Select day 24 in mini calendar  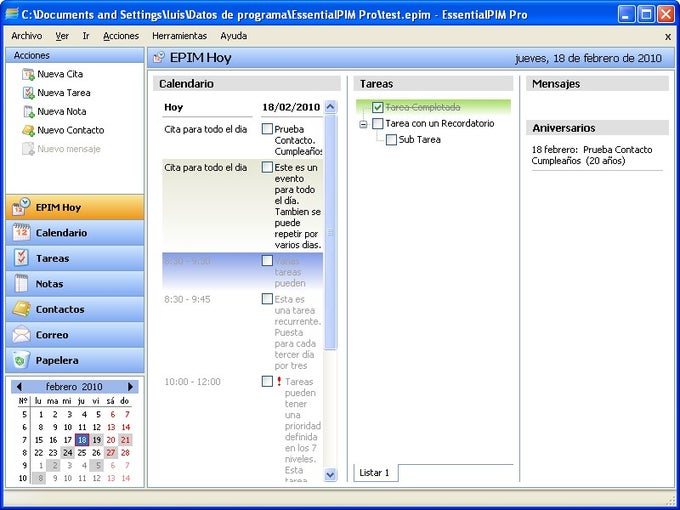(67, 453)
